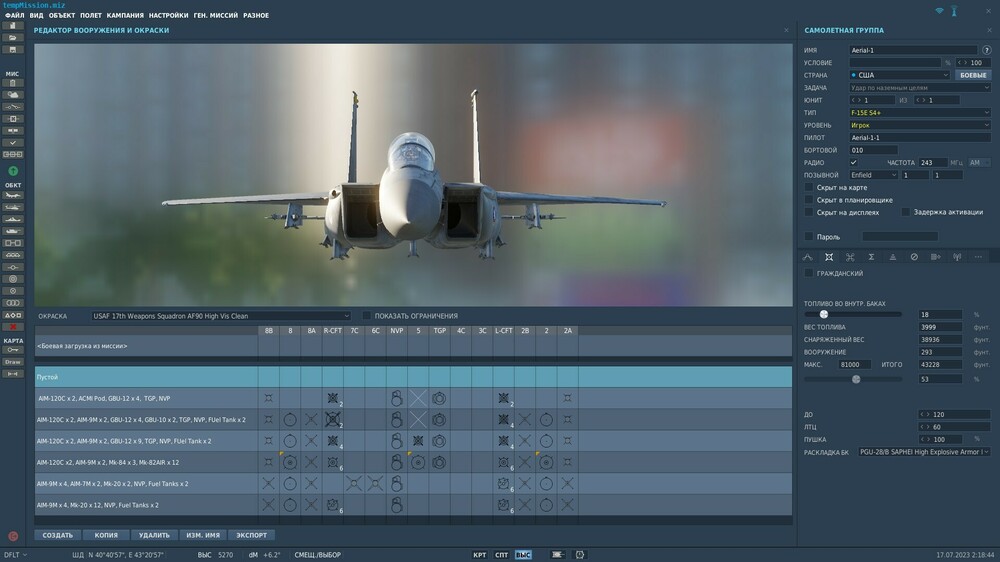Click the green arrow icon in left toolbar
1000x562 pixels.
click(13, 171)
